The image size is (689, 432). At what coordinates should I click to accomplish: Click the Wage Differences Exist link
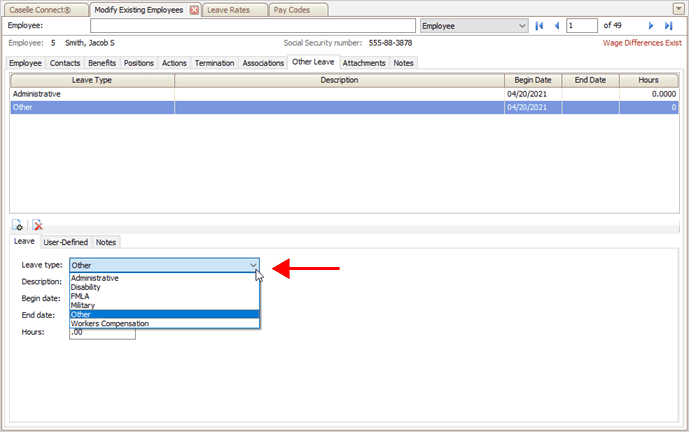[x=642, y=44]
